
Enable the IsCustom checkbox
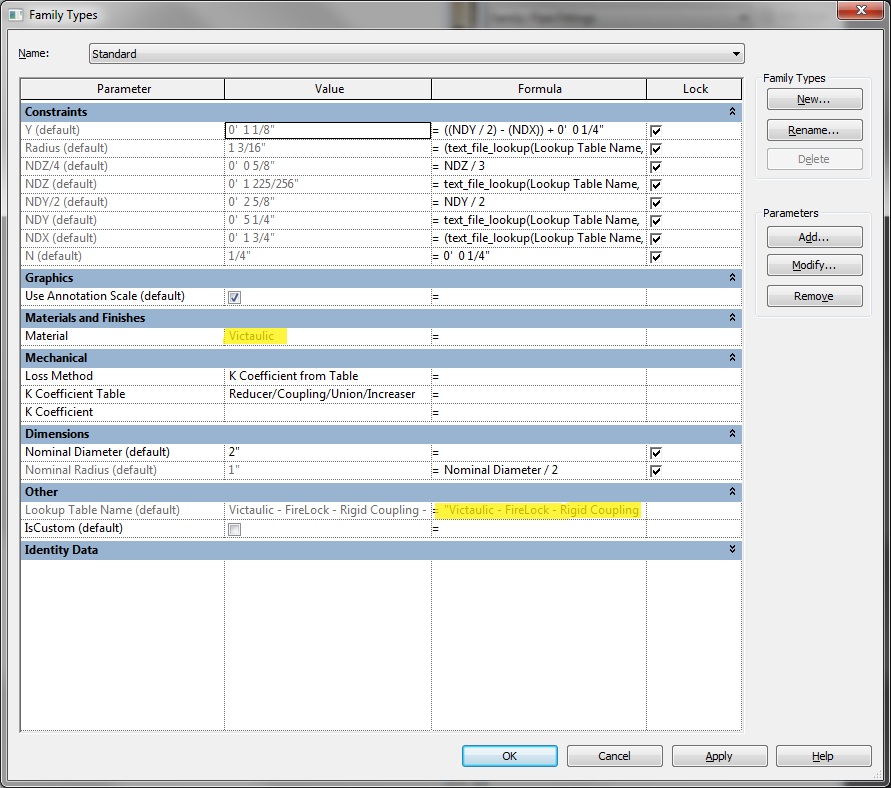[234, 529]
